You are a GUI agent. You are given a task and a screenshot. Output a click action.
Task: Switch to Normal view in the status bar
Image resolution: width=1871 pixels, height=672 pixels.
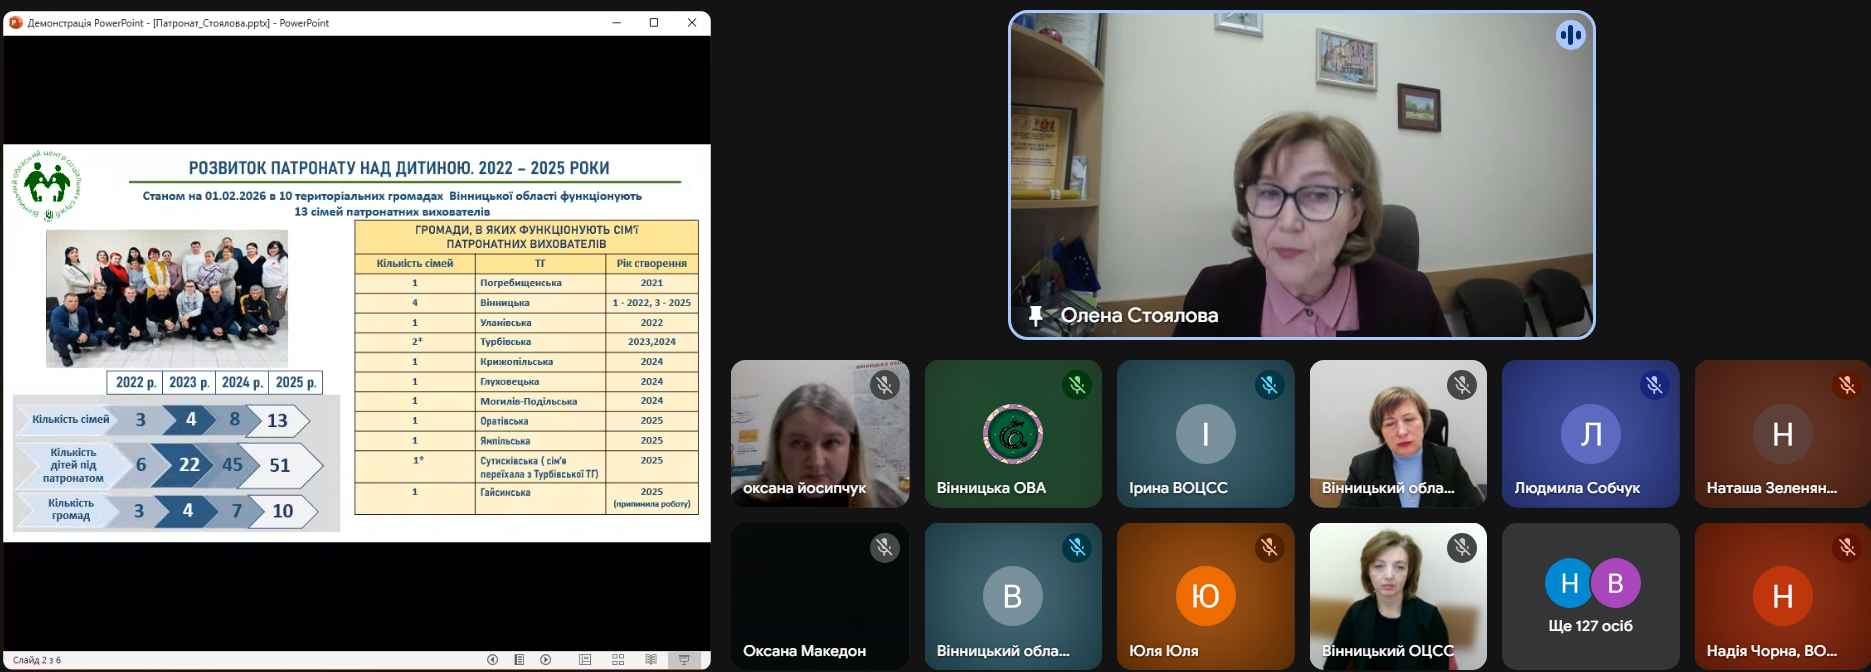tap(585, 660)
